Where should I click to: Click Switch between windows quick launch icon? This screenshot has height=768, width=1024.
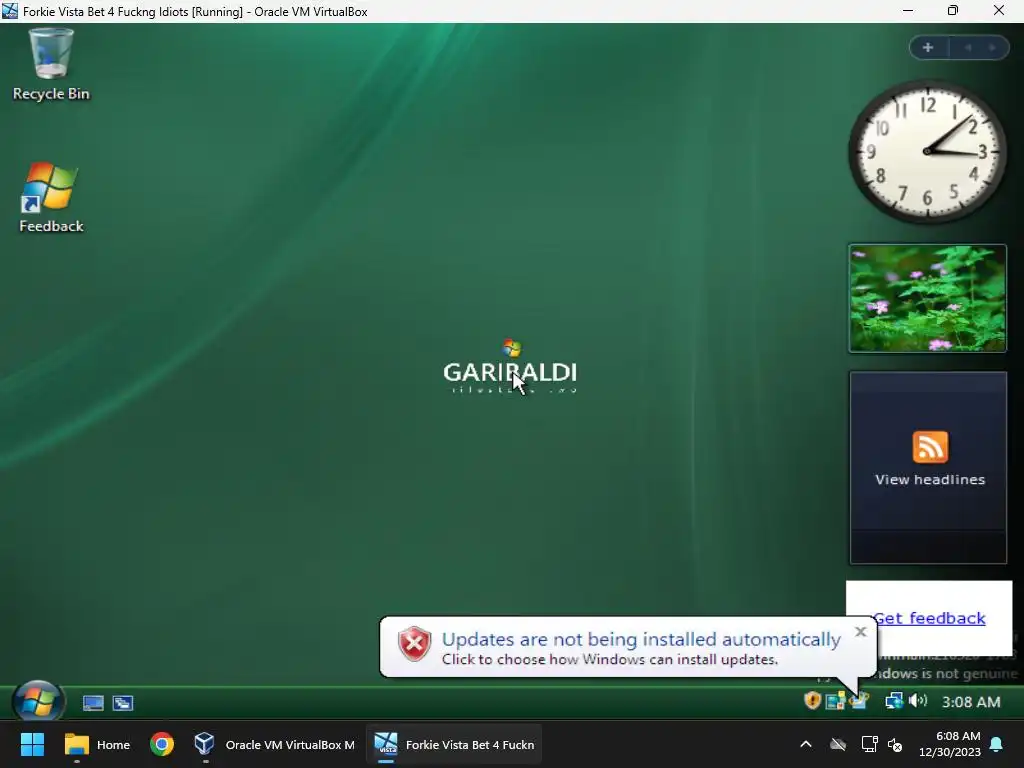pyautogui.click(x=123, y=703)
